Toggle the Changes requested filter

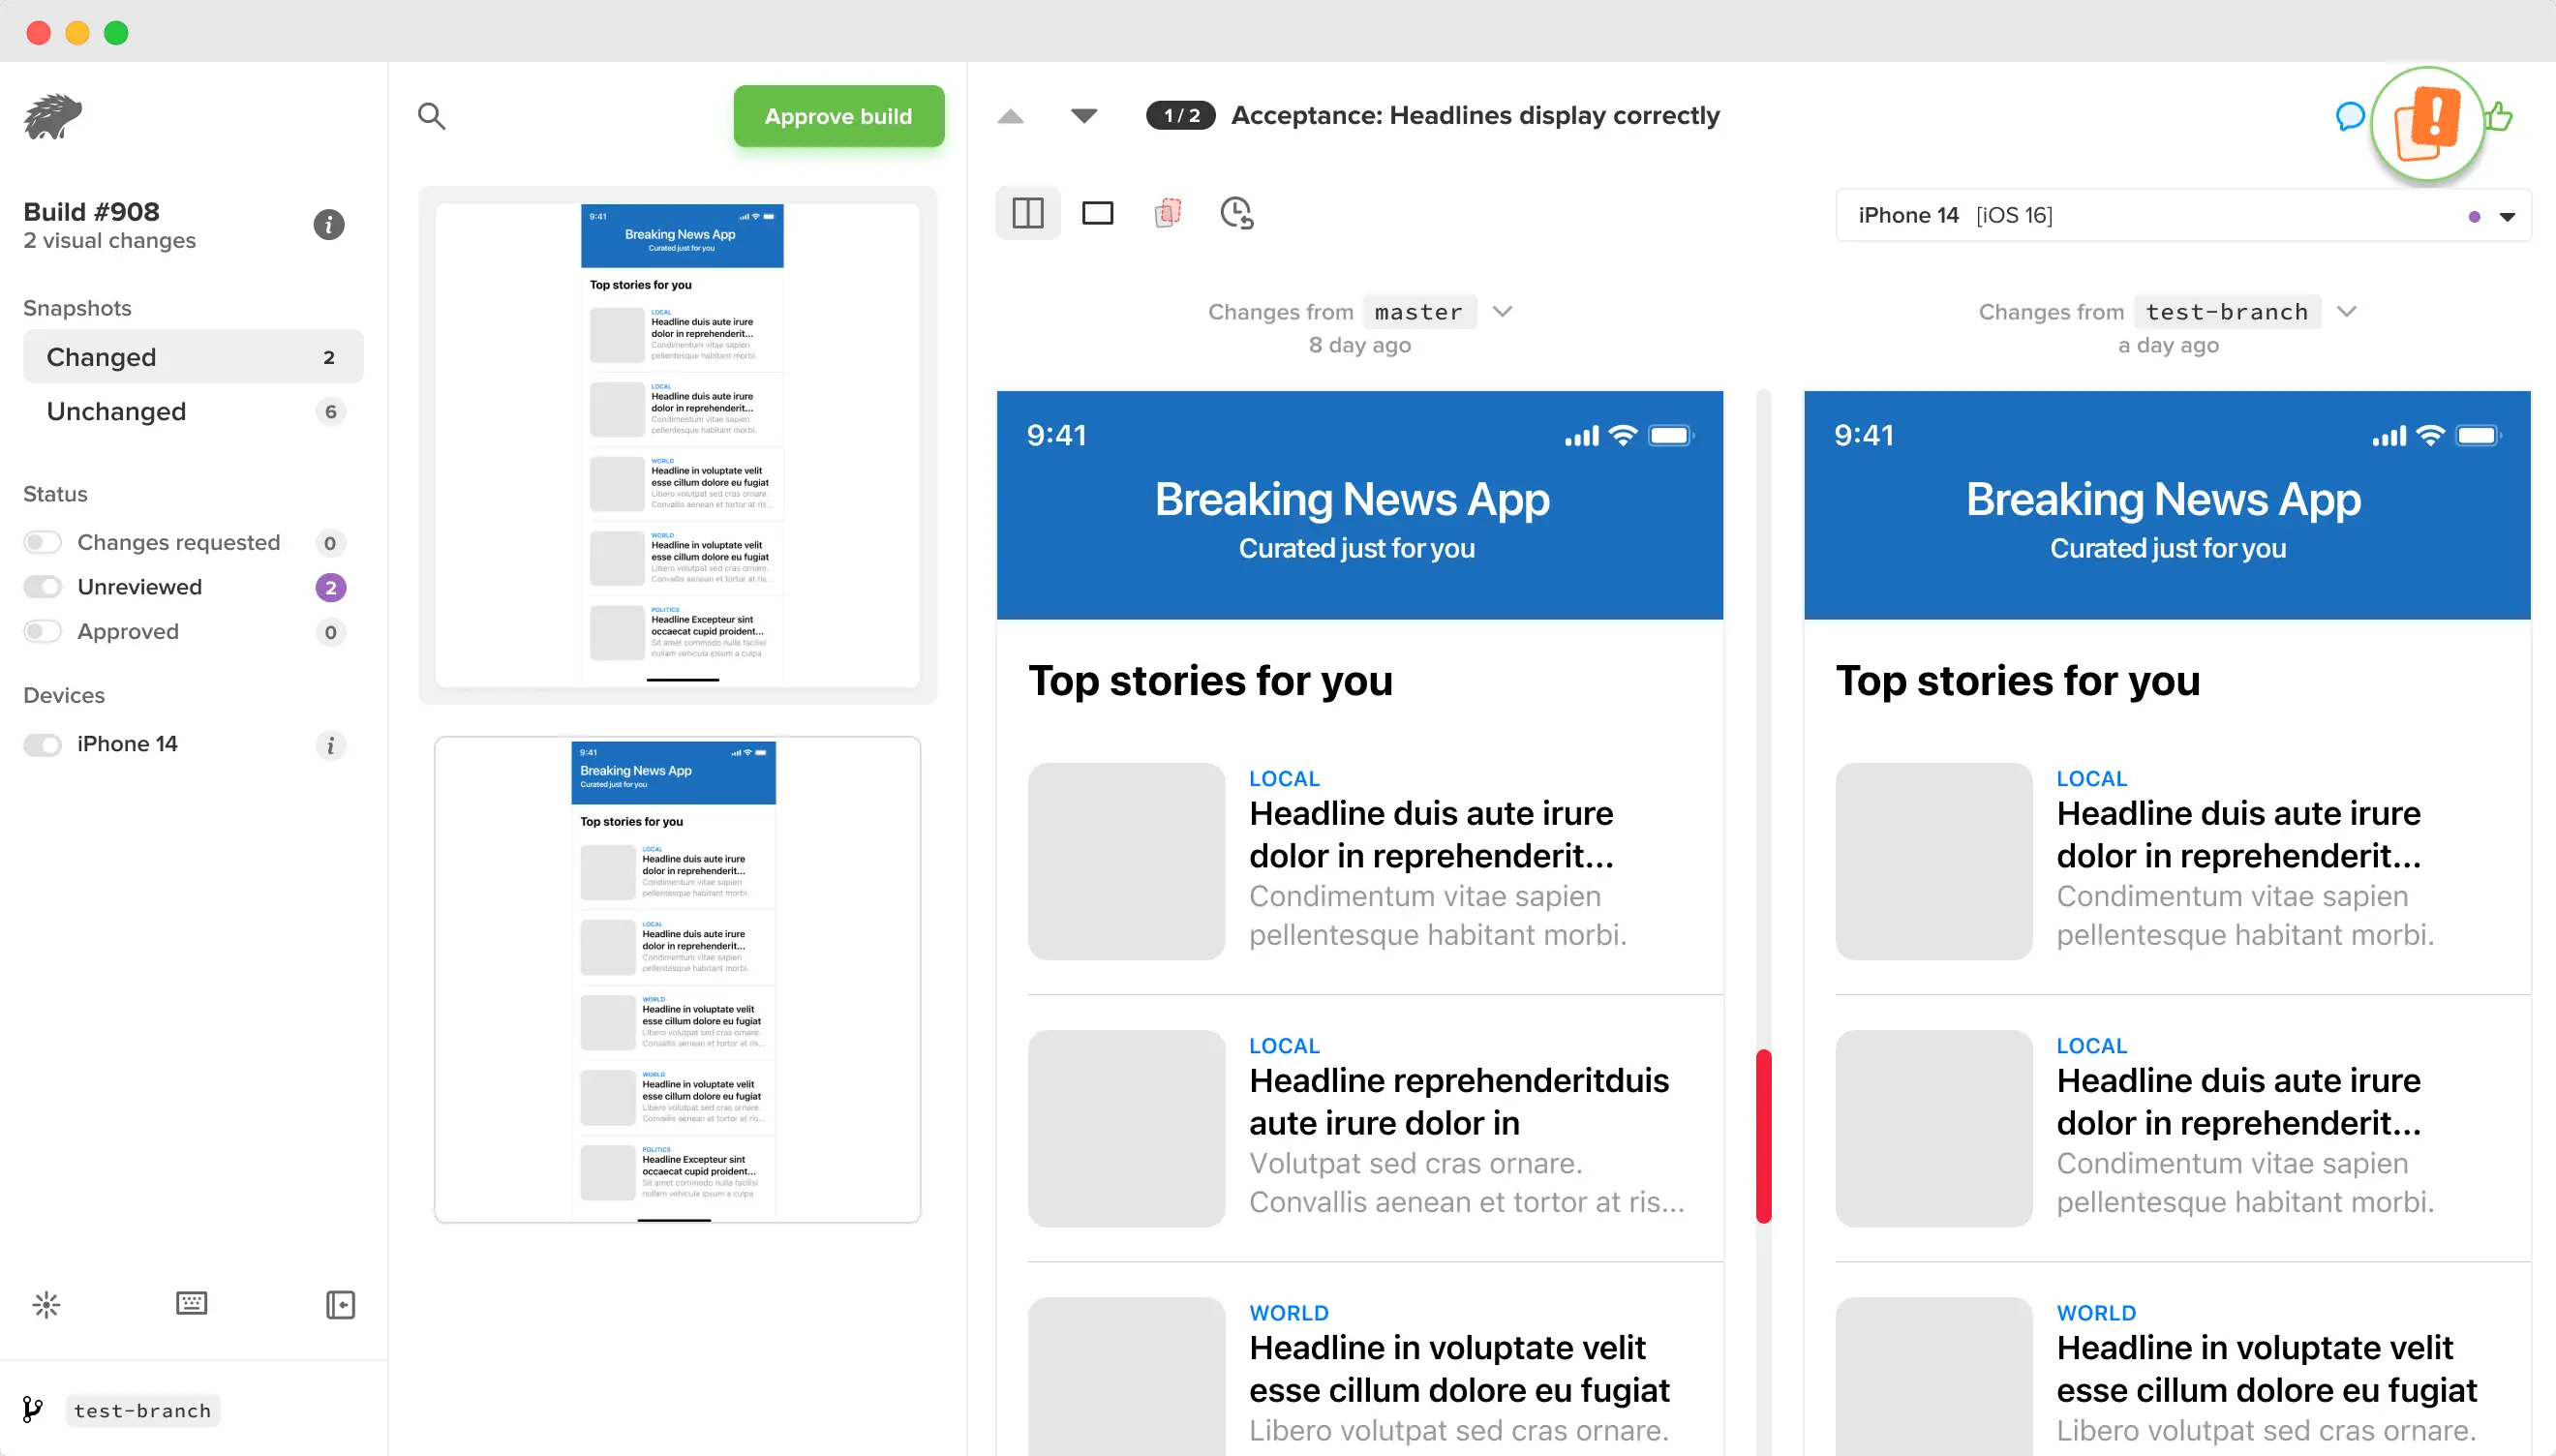point(43,542)
